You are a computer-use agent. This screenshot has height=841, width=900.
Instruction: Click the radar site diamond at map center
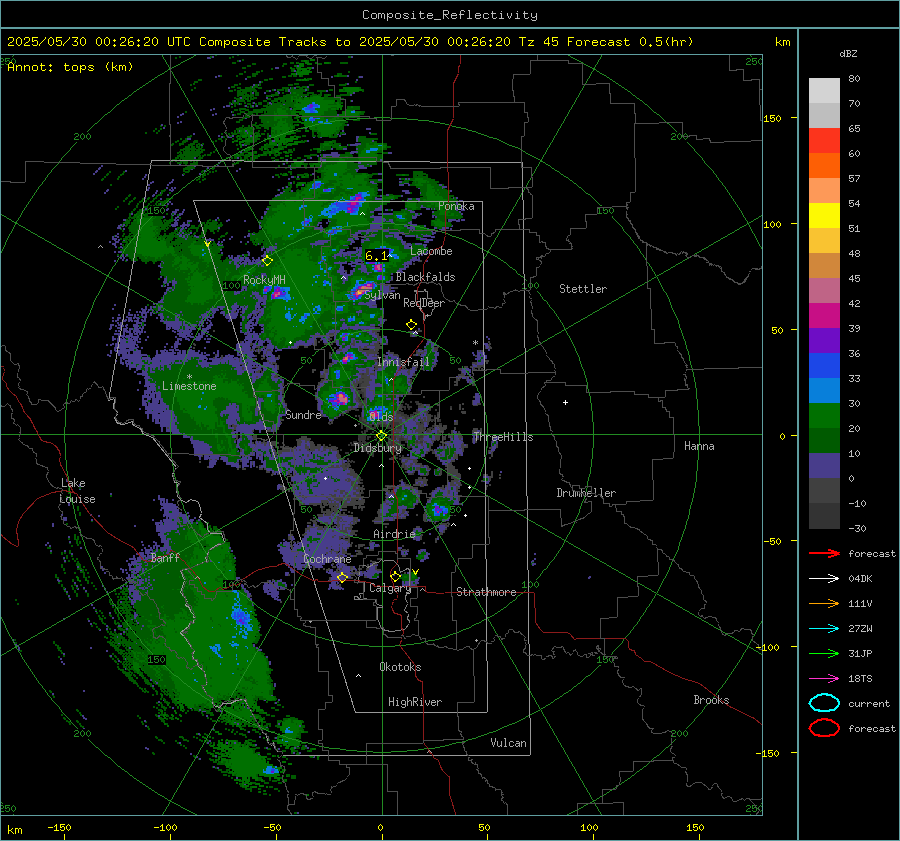tap(381, 436)
